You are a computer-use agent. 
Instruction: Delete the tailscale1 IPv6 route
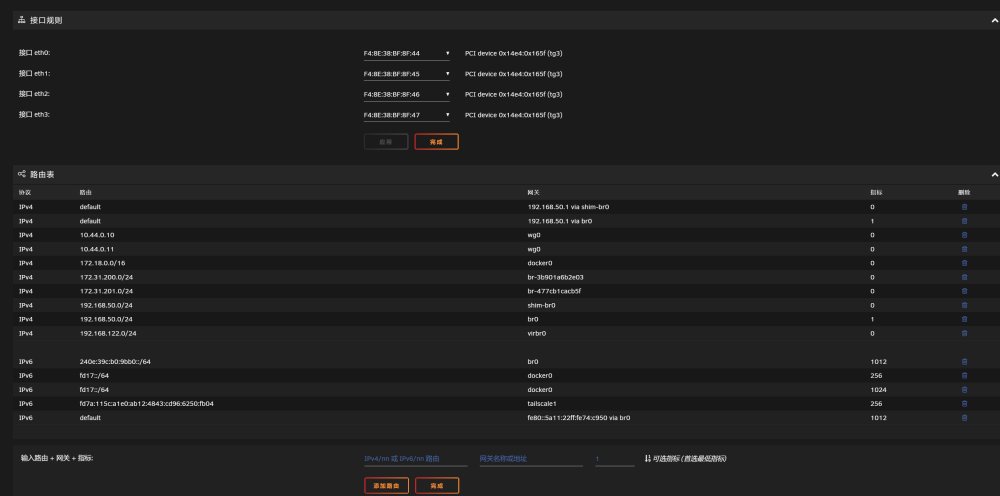coord(964,404)
